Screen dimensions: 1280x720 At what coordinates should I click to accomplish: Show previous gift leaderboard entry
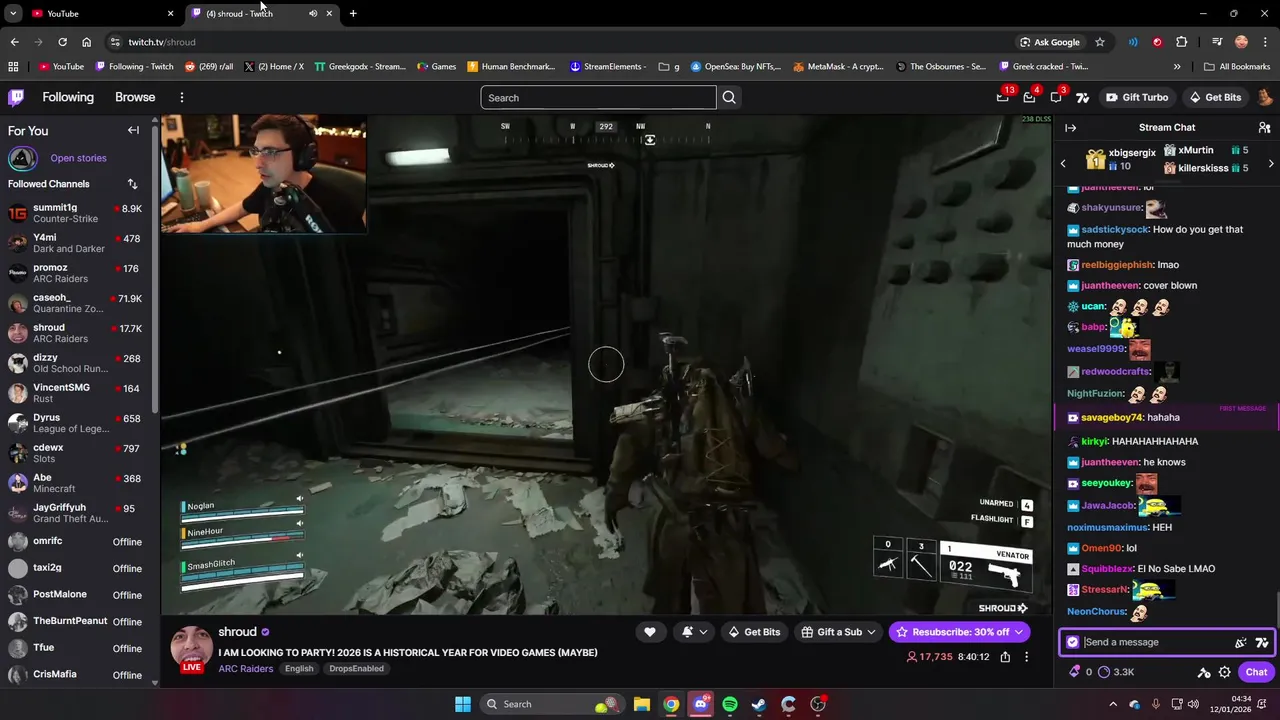[x=1063, y=163]
